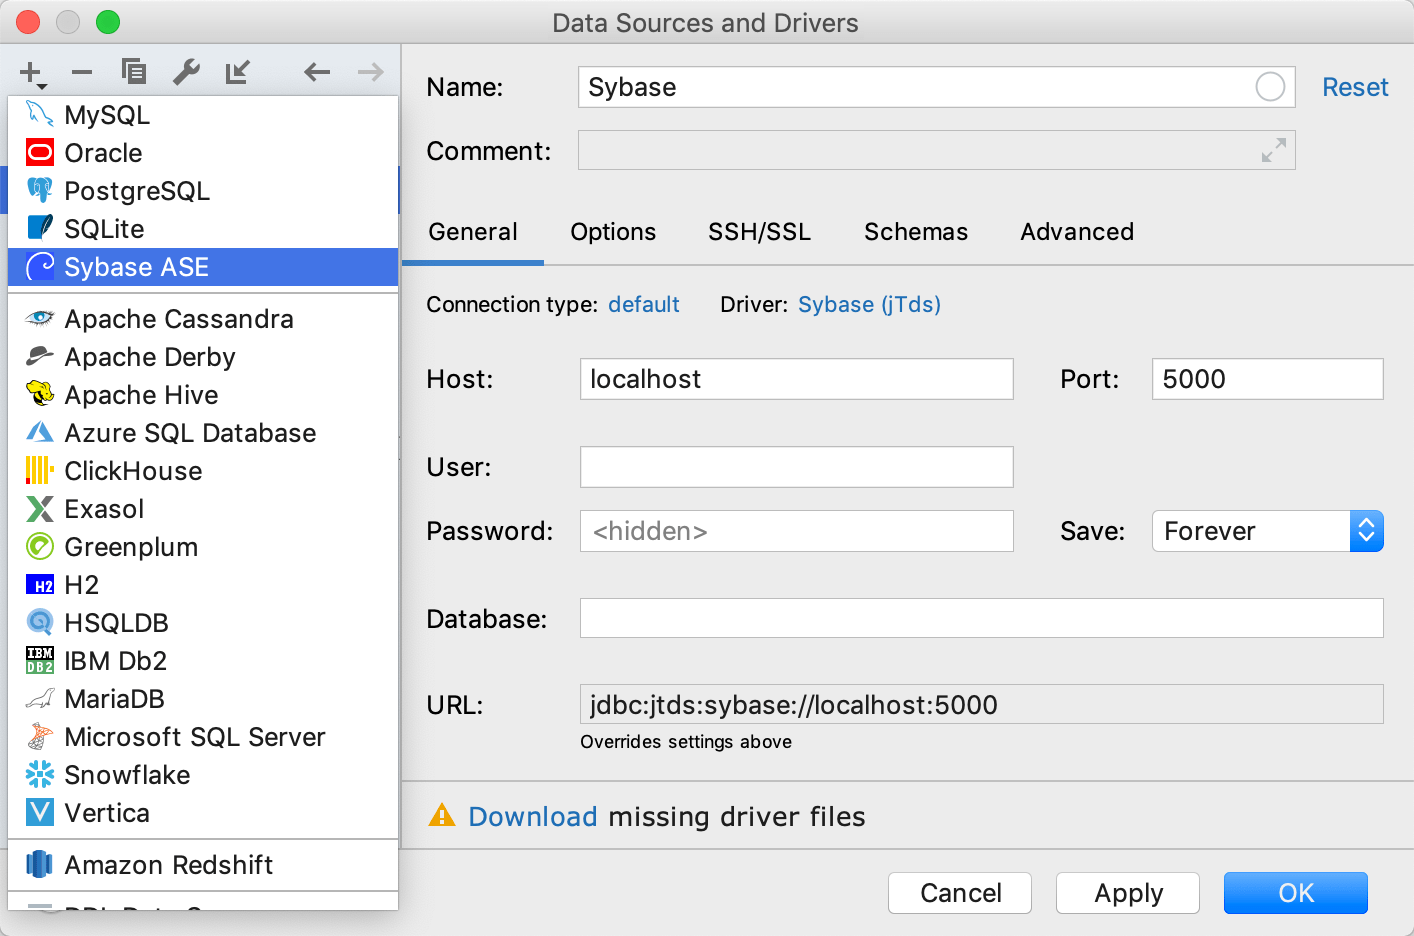
Task: Click the color circle in the Name field
Action: [x=1270, y=87]
